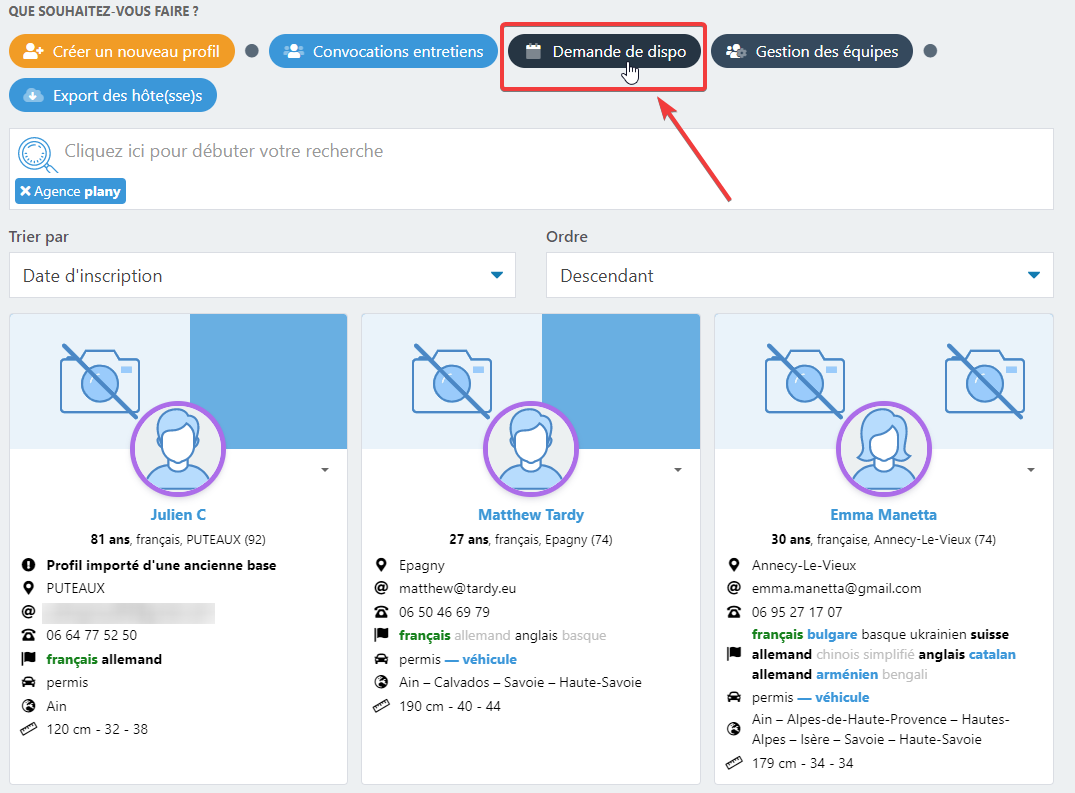Click Créer un nouveau profil button
The image size is (1075, 793).
click(122, 52)
